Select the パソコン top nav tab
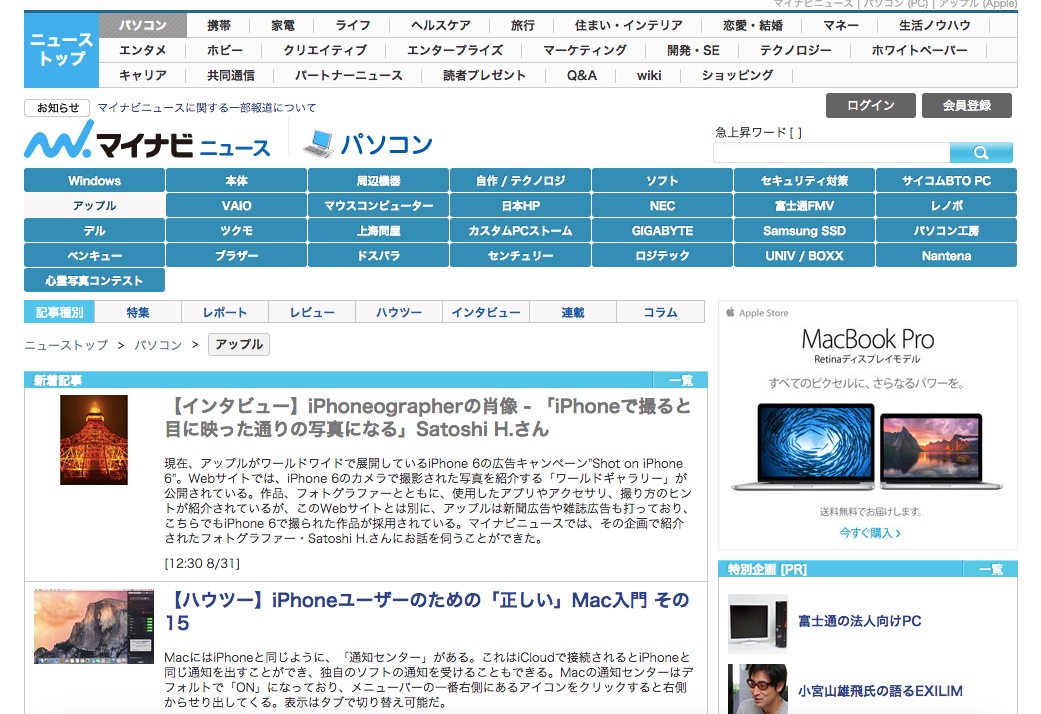This screenshot has width=1041, height=714. point(143,25)
